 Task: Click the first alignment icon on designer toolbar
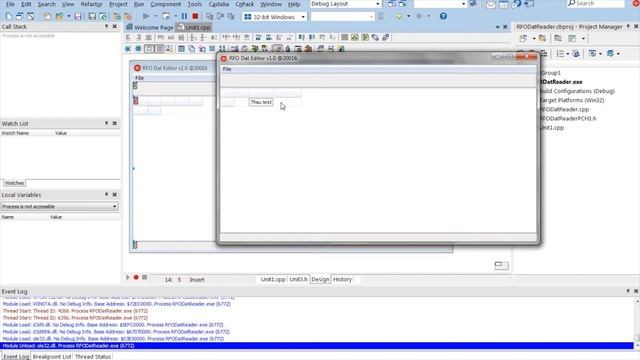(129, 38)
